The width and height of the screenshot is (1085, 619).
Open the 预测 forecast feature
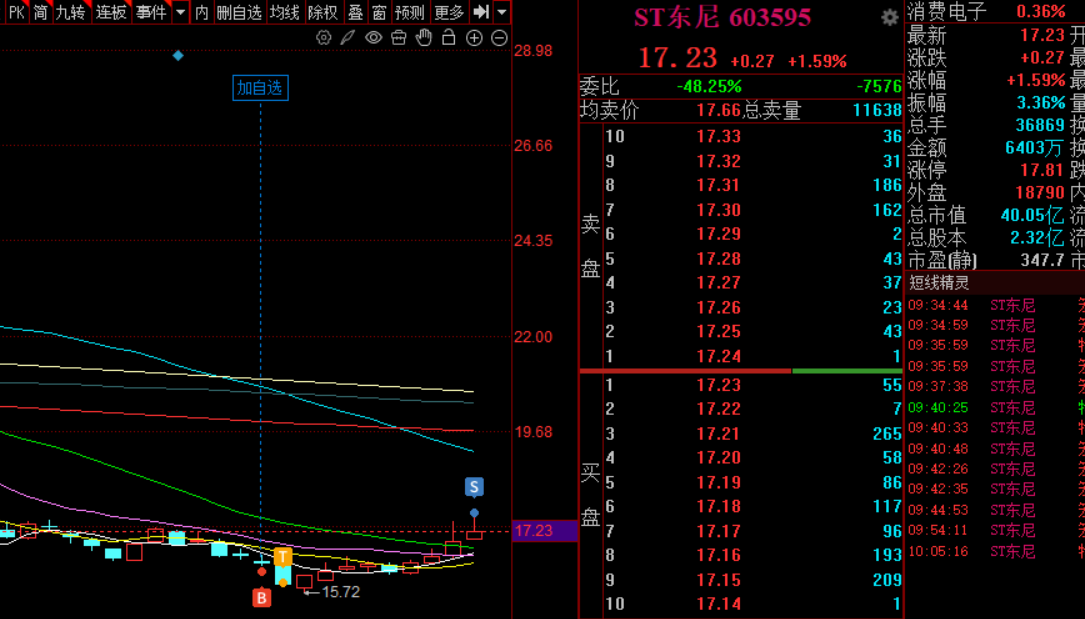[410, 12]
